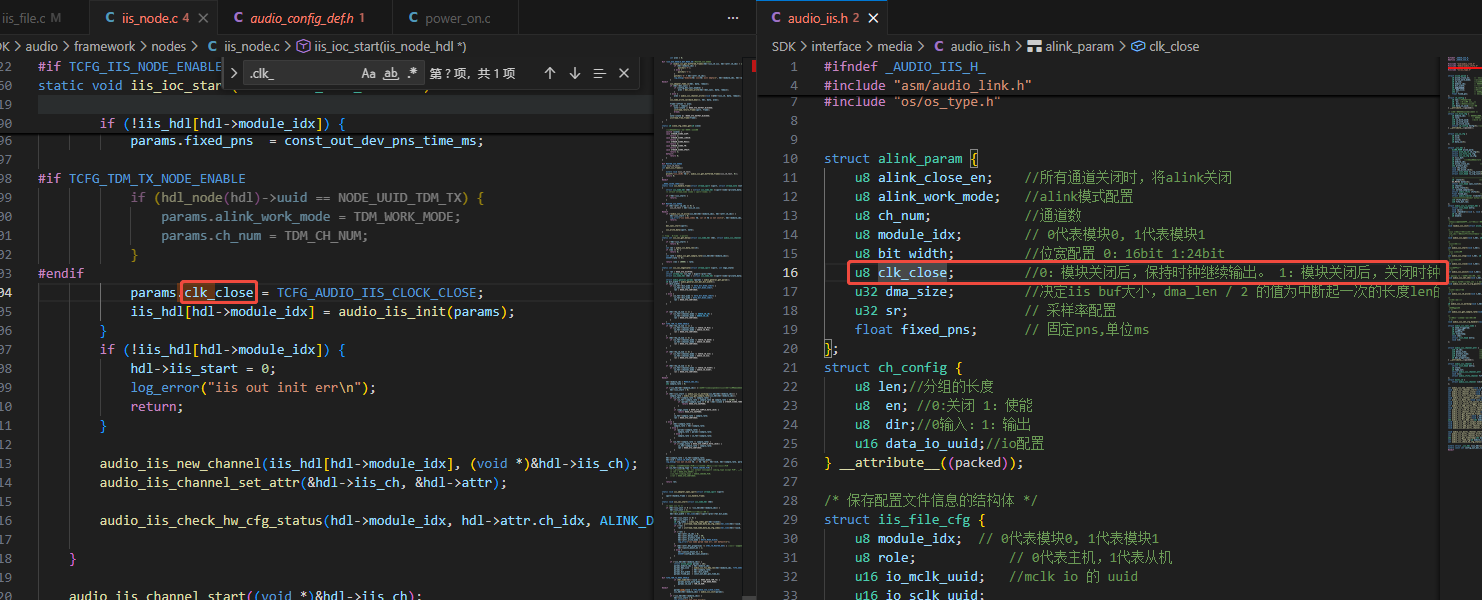Click struct alink_param line in right editor

(x=900, y=158)
